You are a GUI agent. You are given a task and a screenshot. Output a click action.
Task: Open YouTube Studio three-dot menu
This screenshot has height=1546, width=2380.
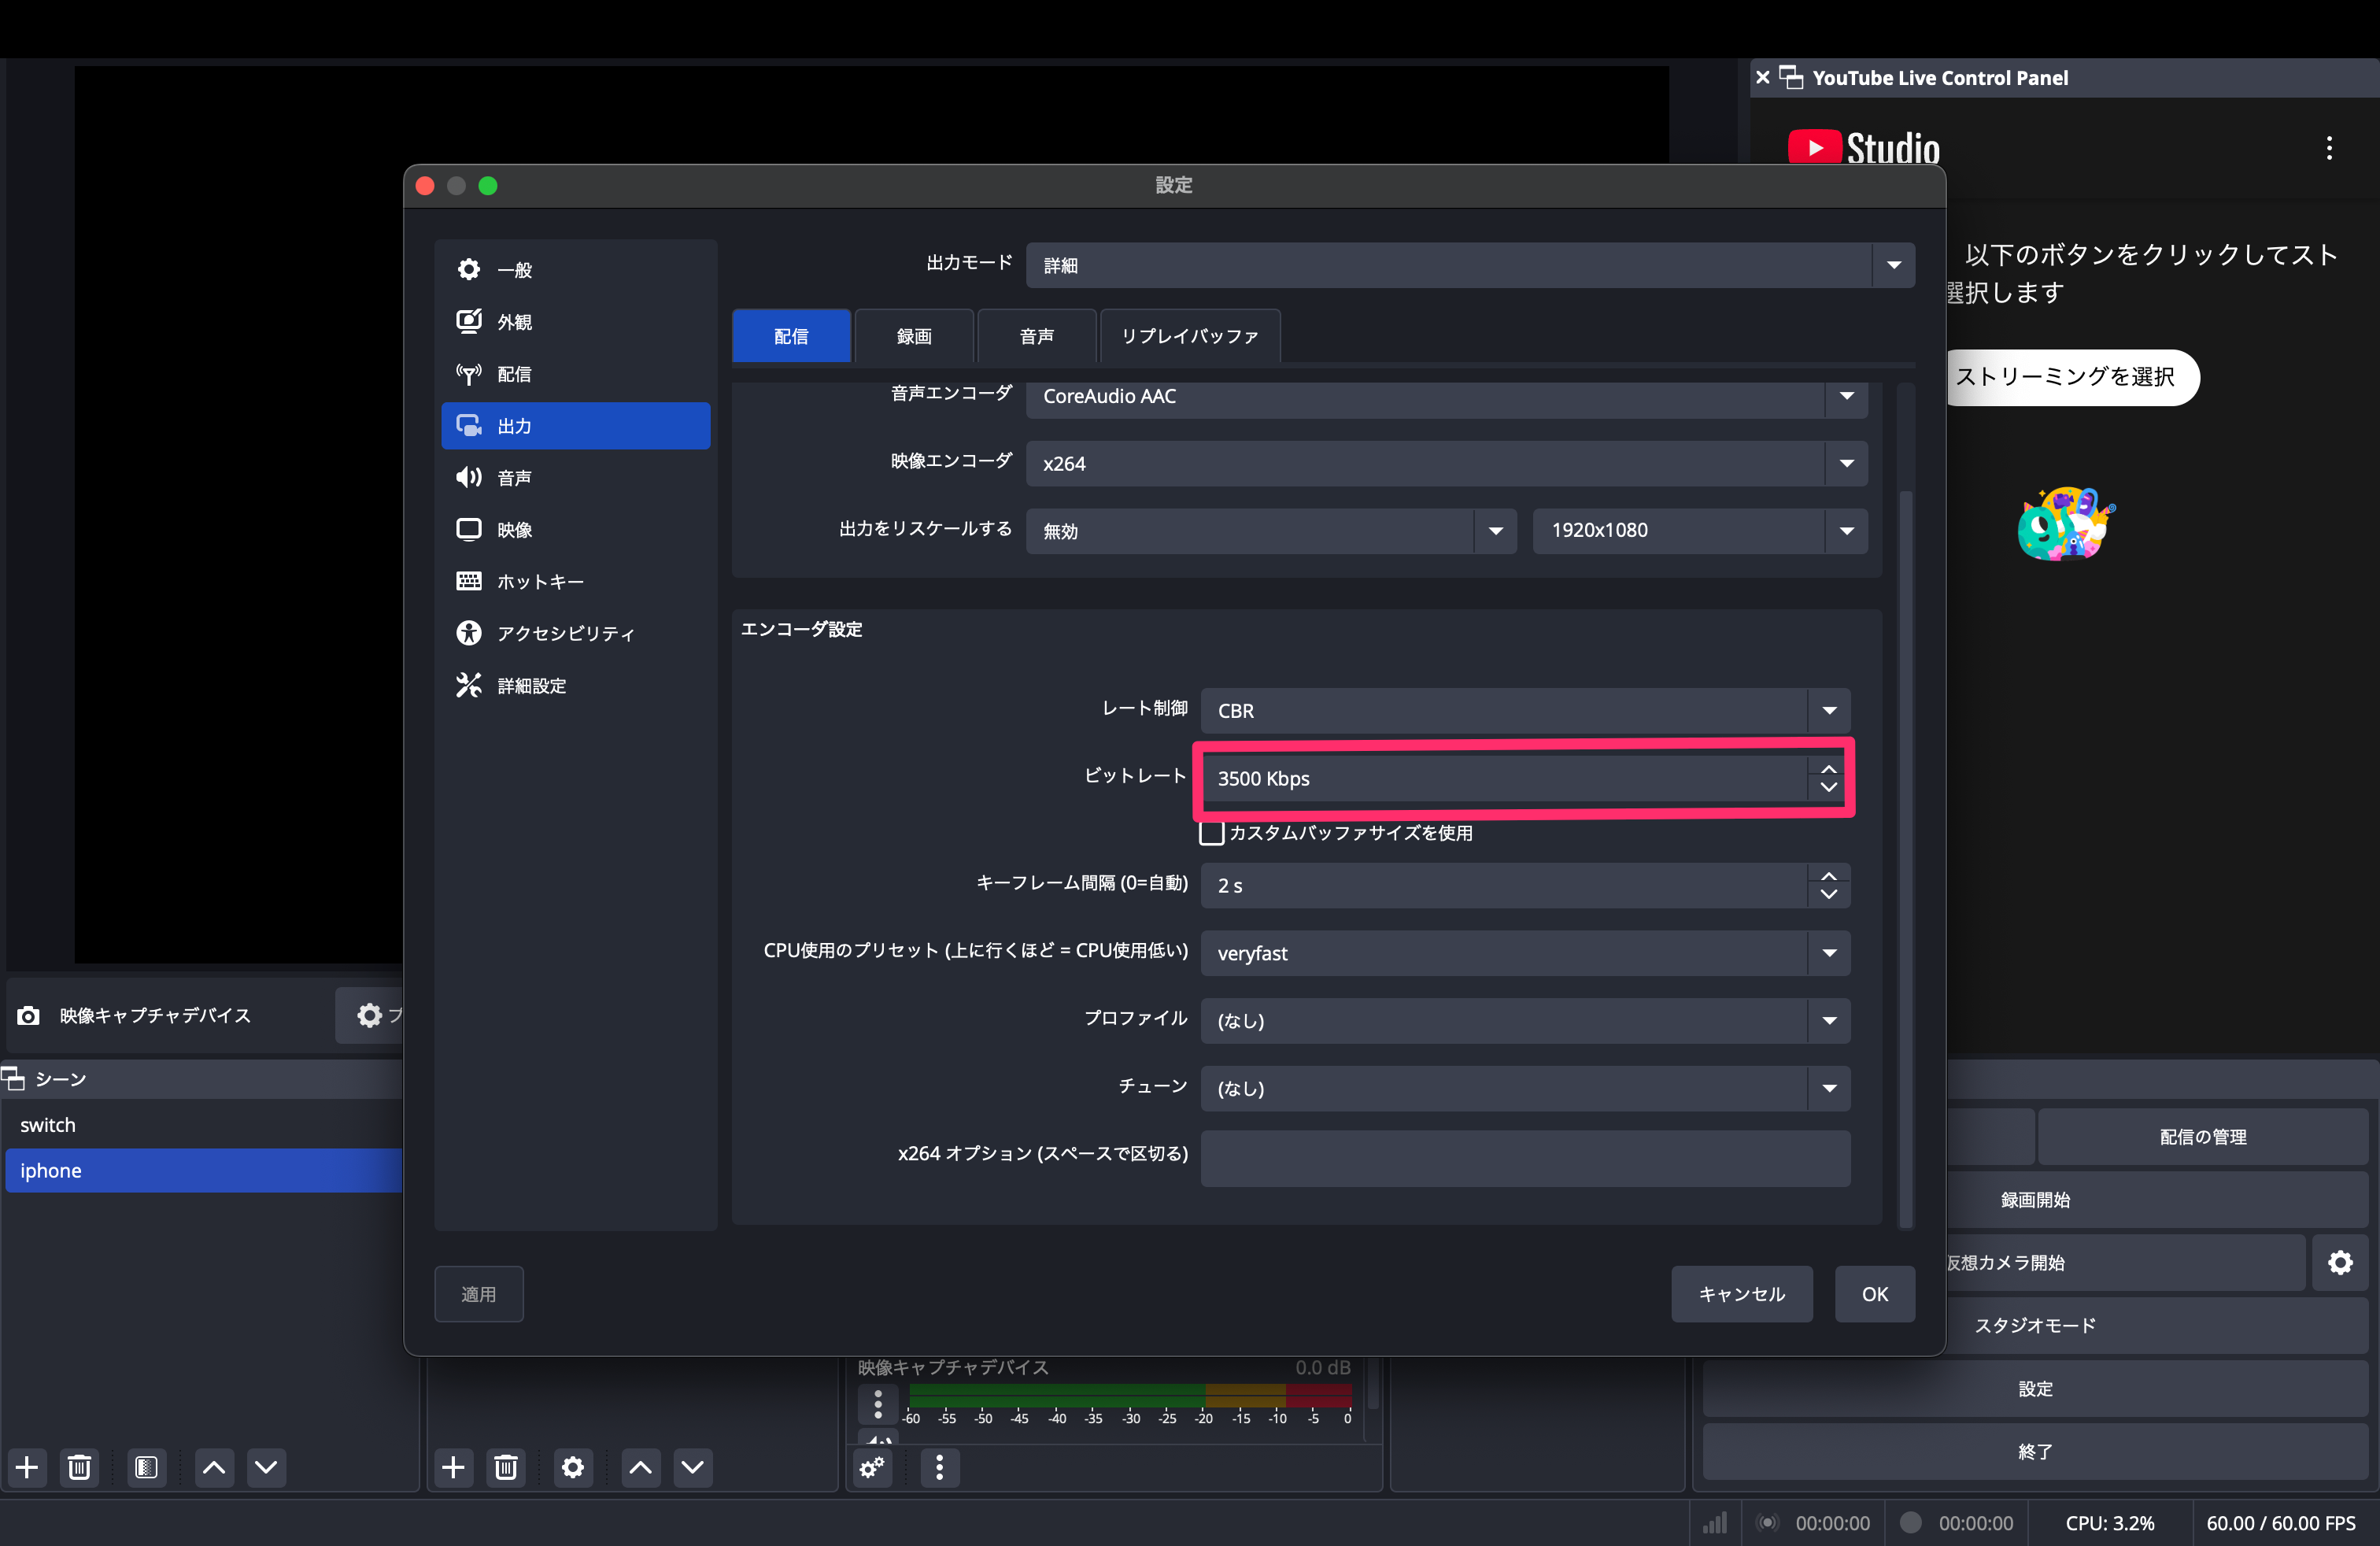coord(2328,148)
